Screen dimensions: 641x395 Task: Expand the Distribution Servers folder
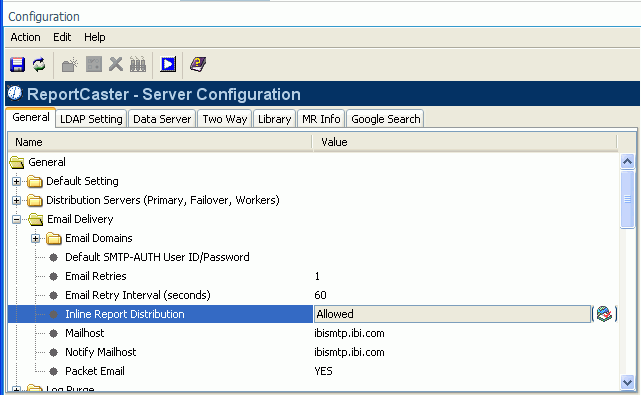pos(16,200)
